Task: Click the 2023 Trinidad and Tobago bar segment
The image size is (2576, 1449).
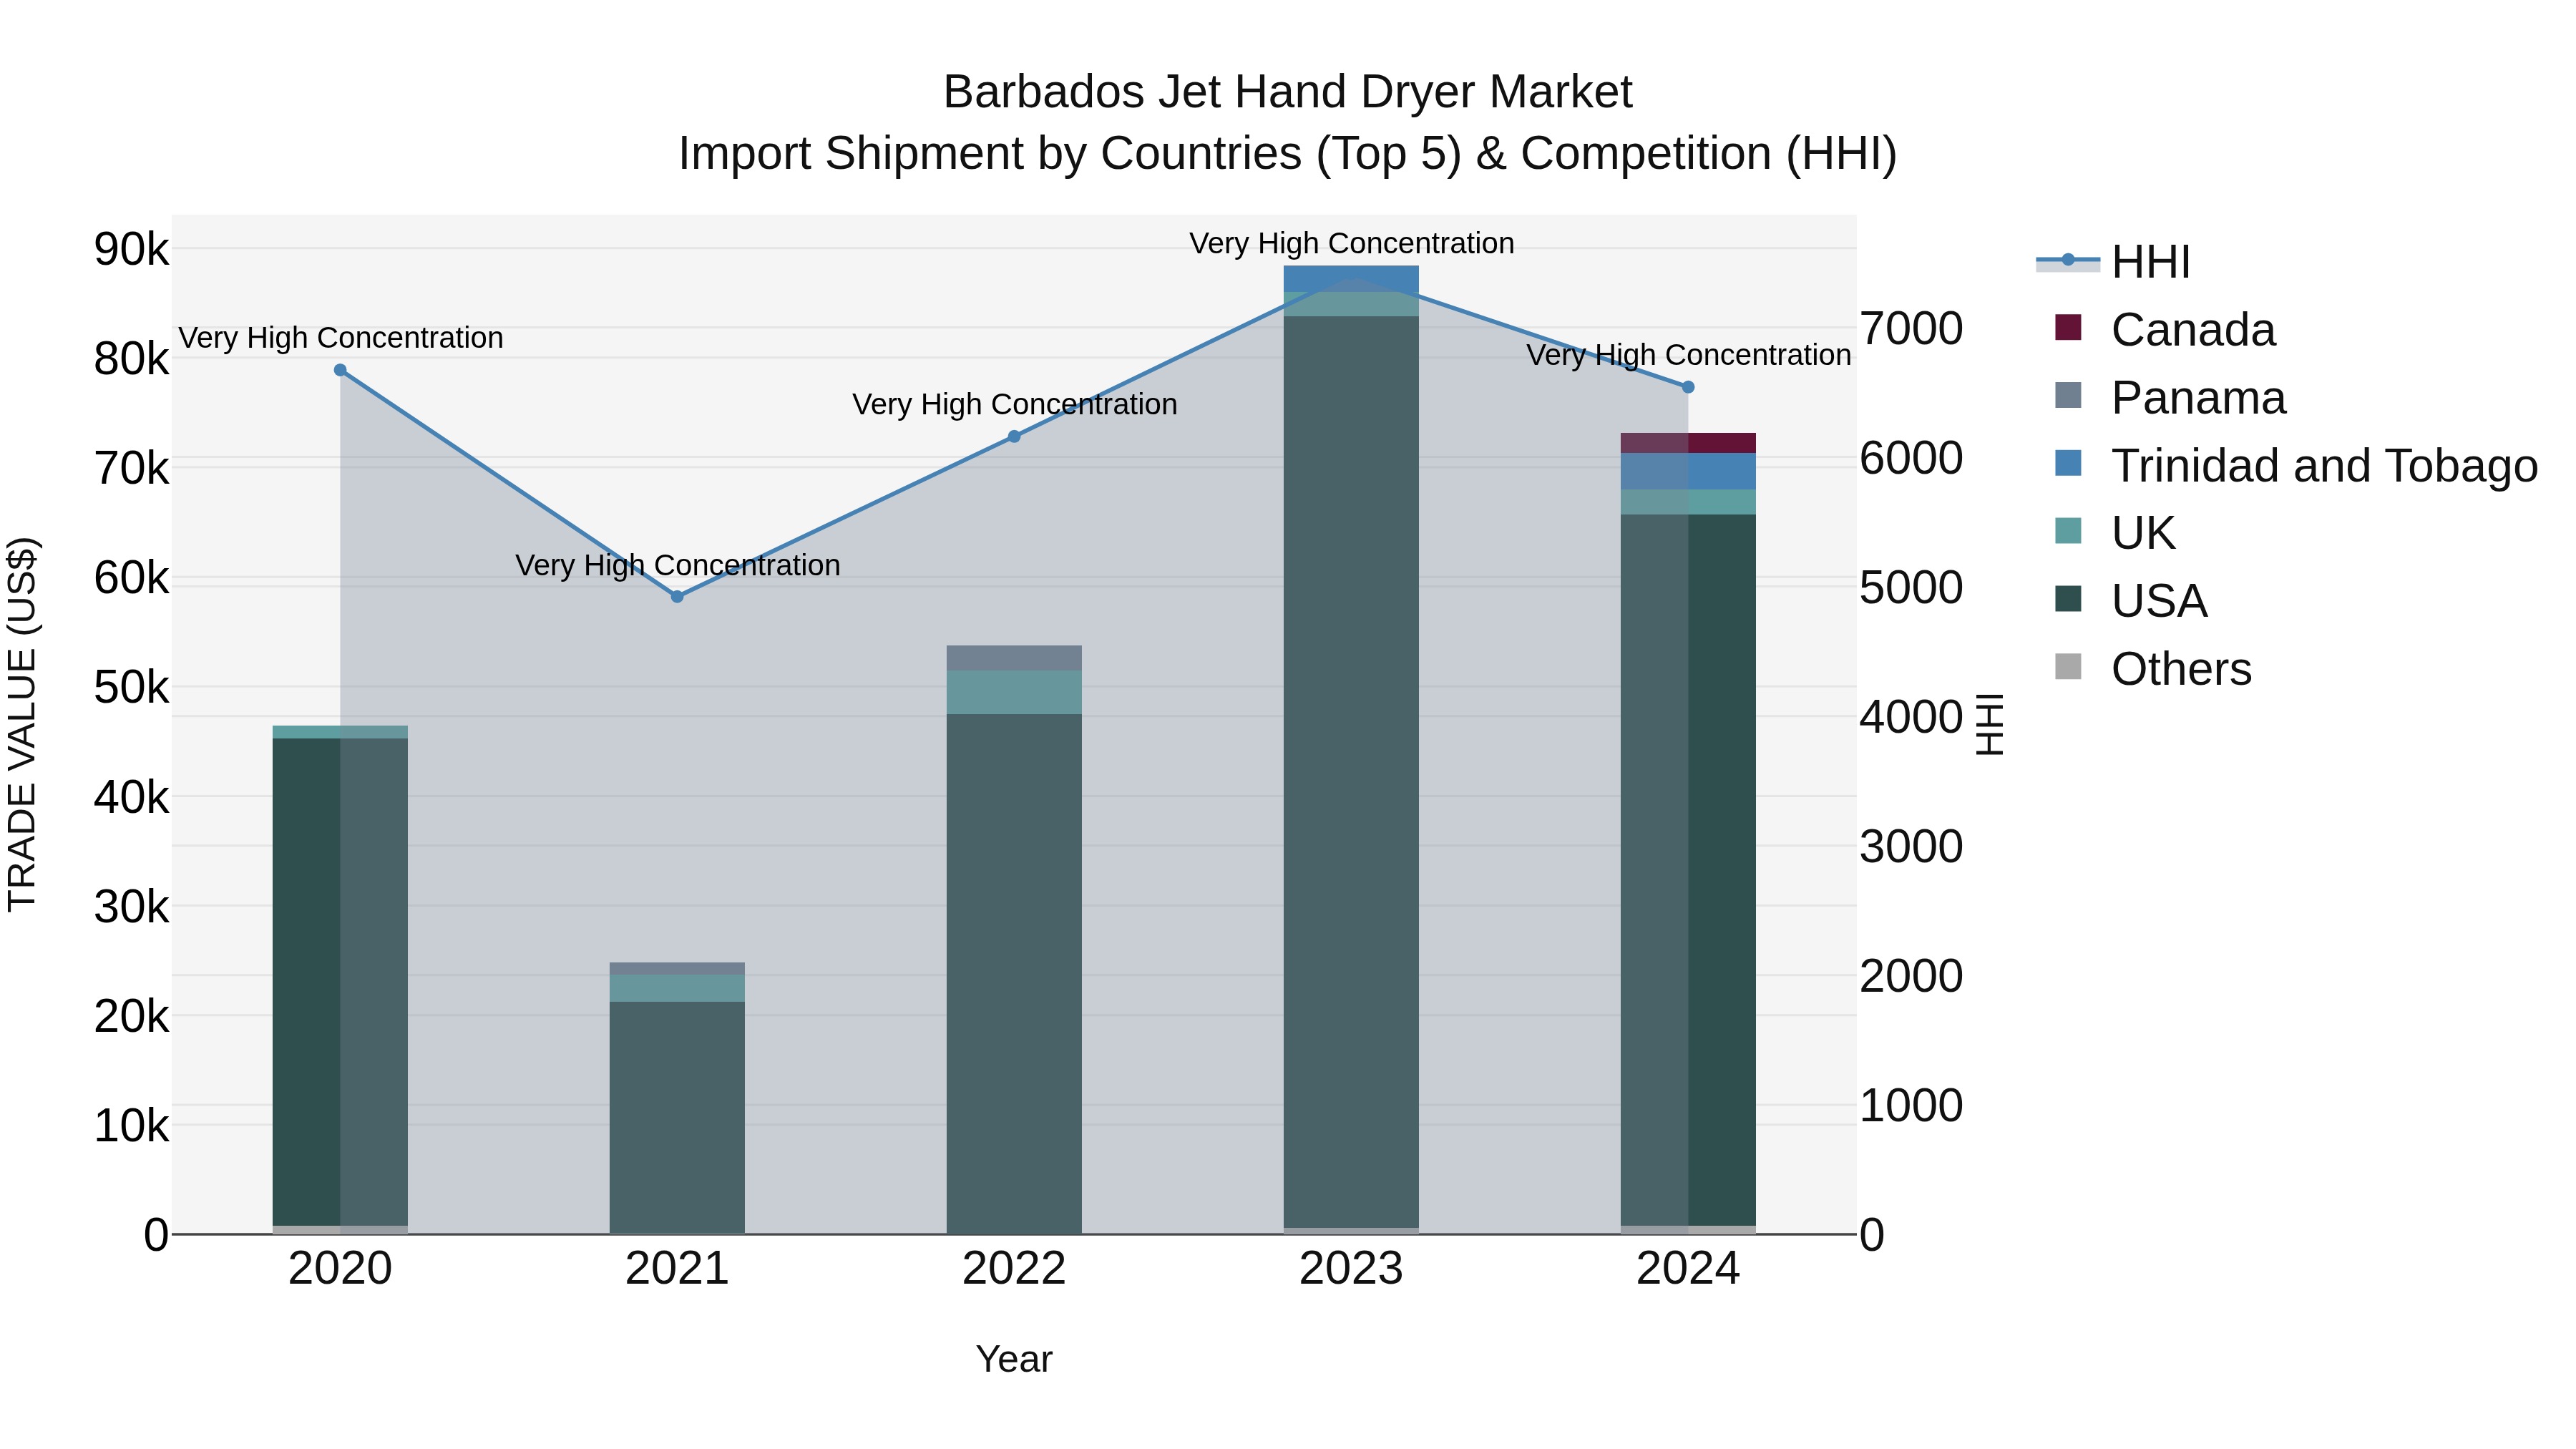Action: [1351, 279]
